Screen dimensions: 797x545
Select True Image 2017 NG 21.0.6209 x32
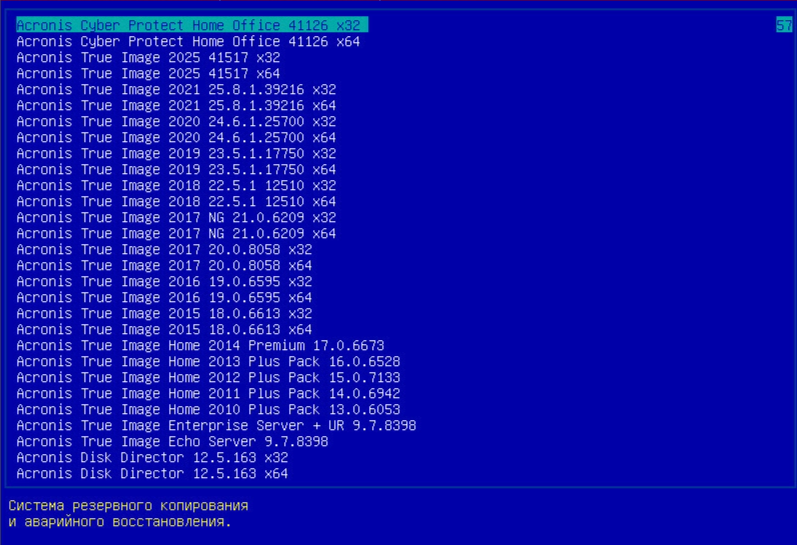(x=176, y=218)
